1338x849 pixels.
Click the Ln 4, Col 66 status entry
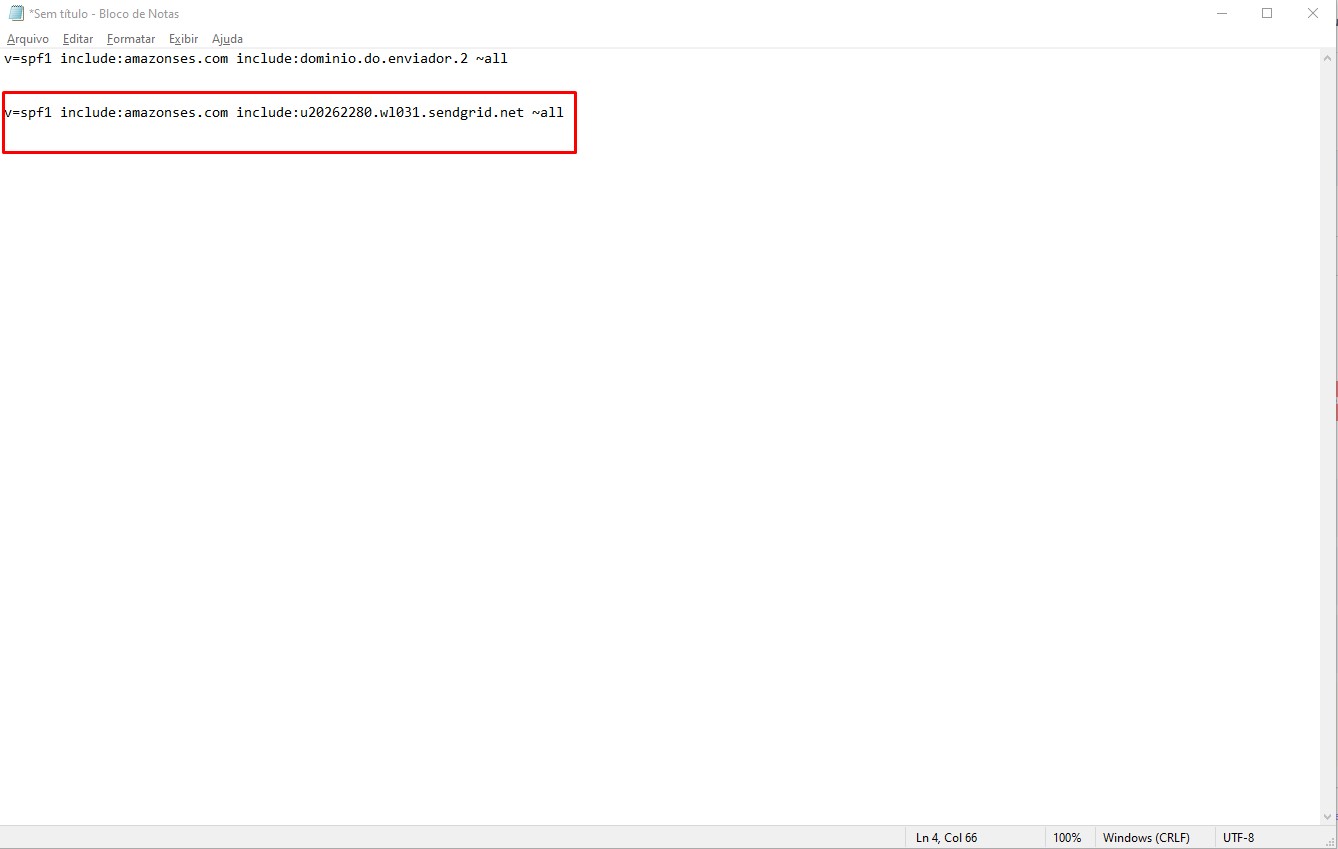[946, 837]
